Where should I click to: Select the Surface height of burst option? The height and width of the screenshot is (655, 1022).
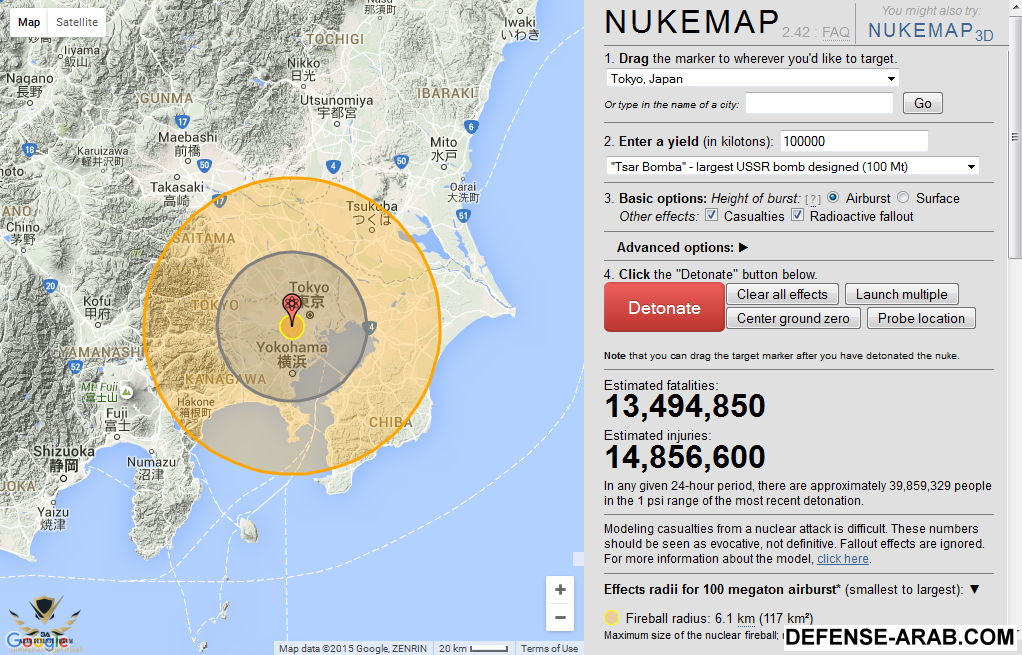(x=903, y=197)
